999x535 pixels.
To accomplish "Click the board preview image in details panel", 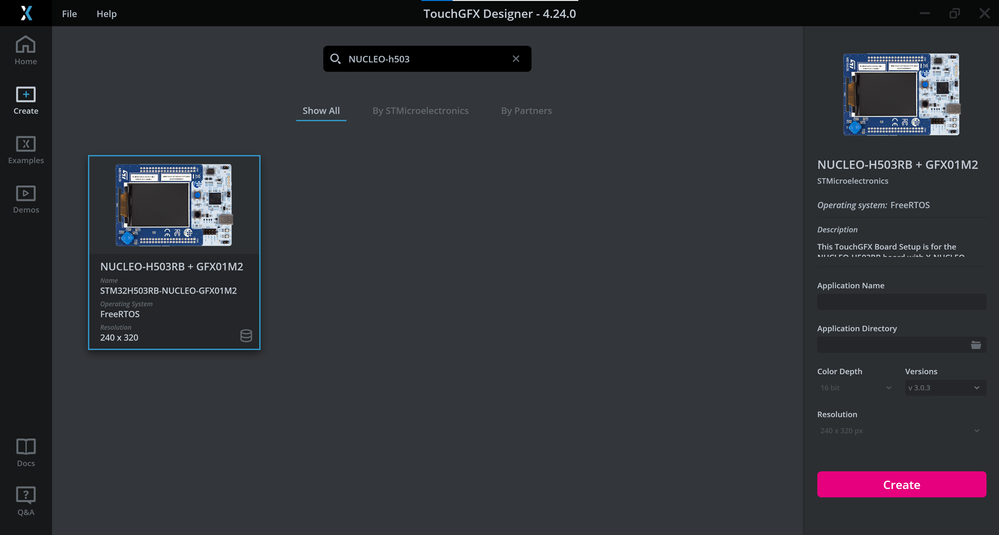I will [901, 94].
